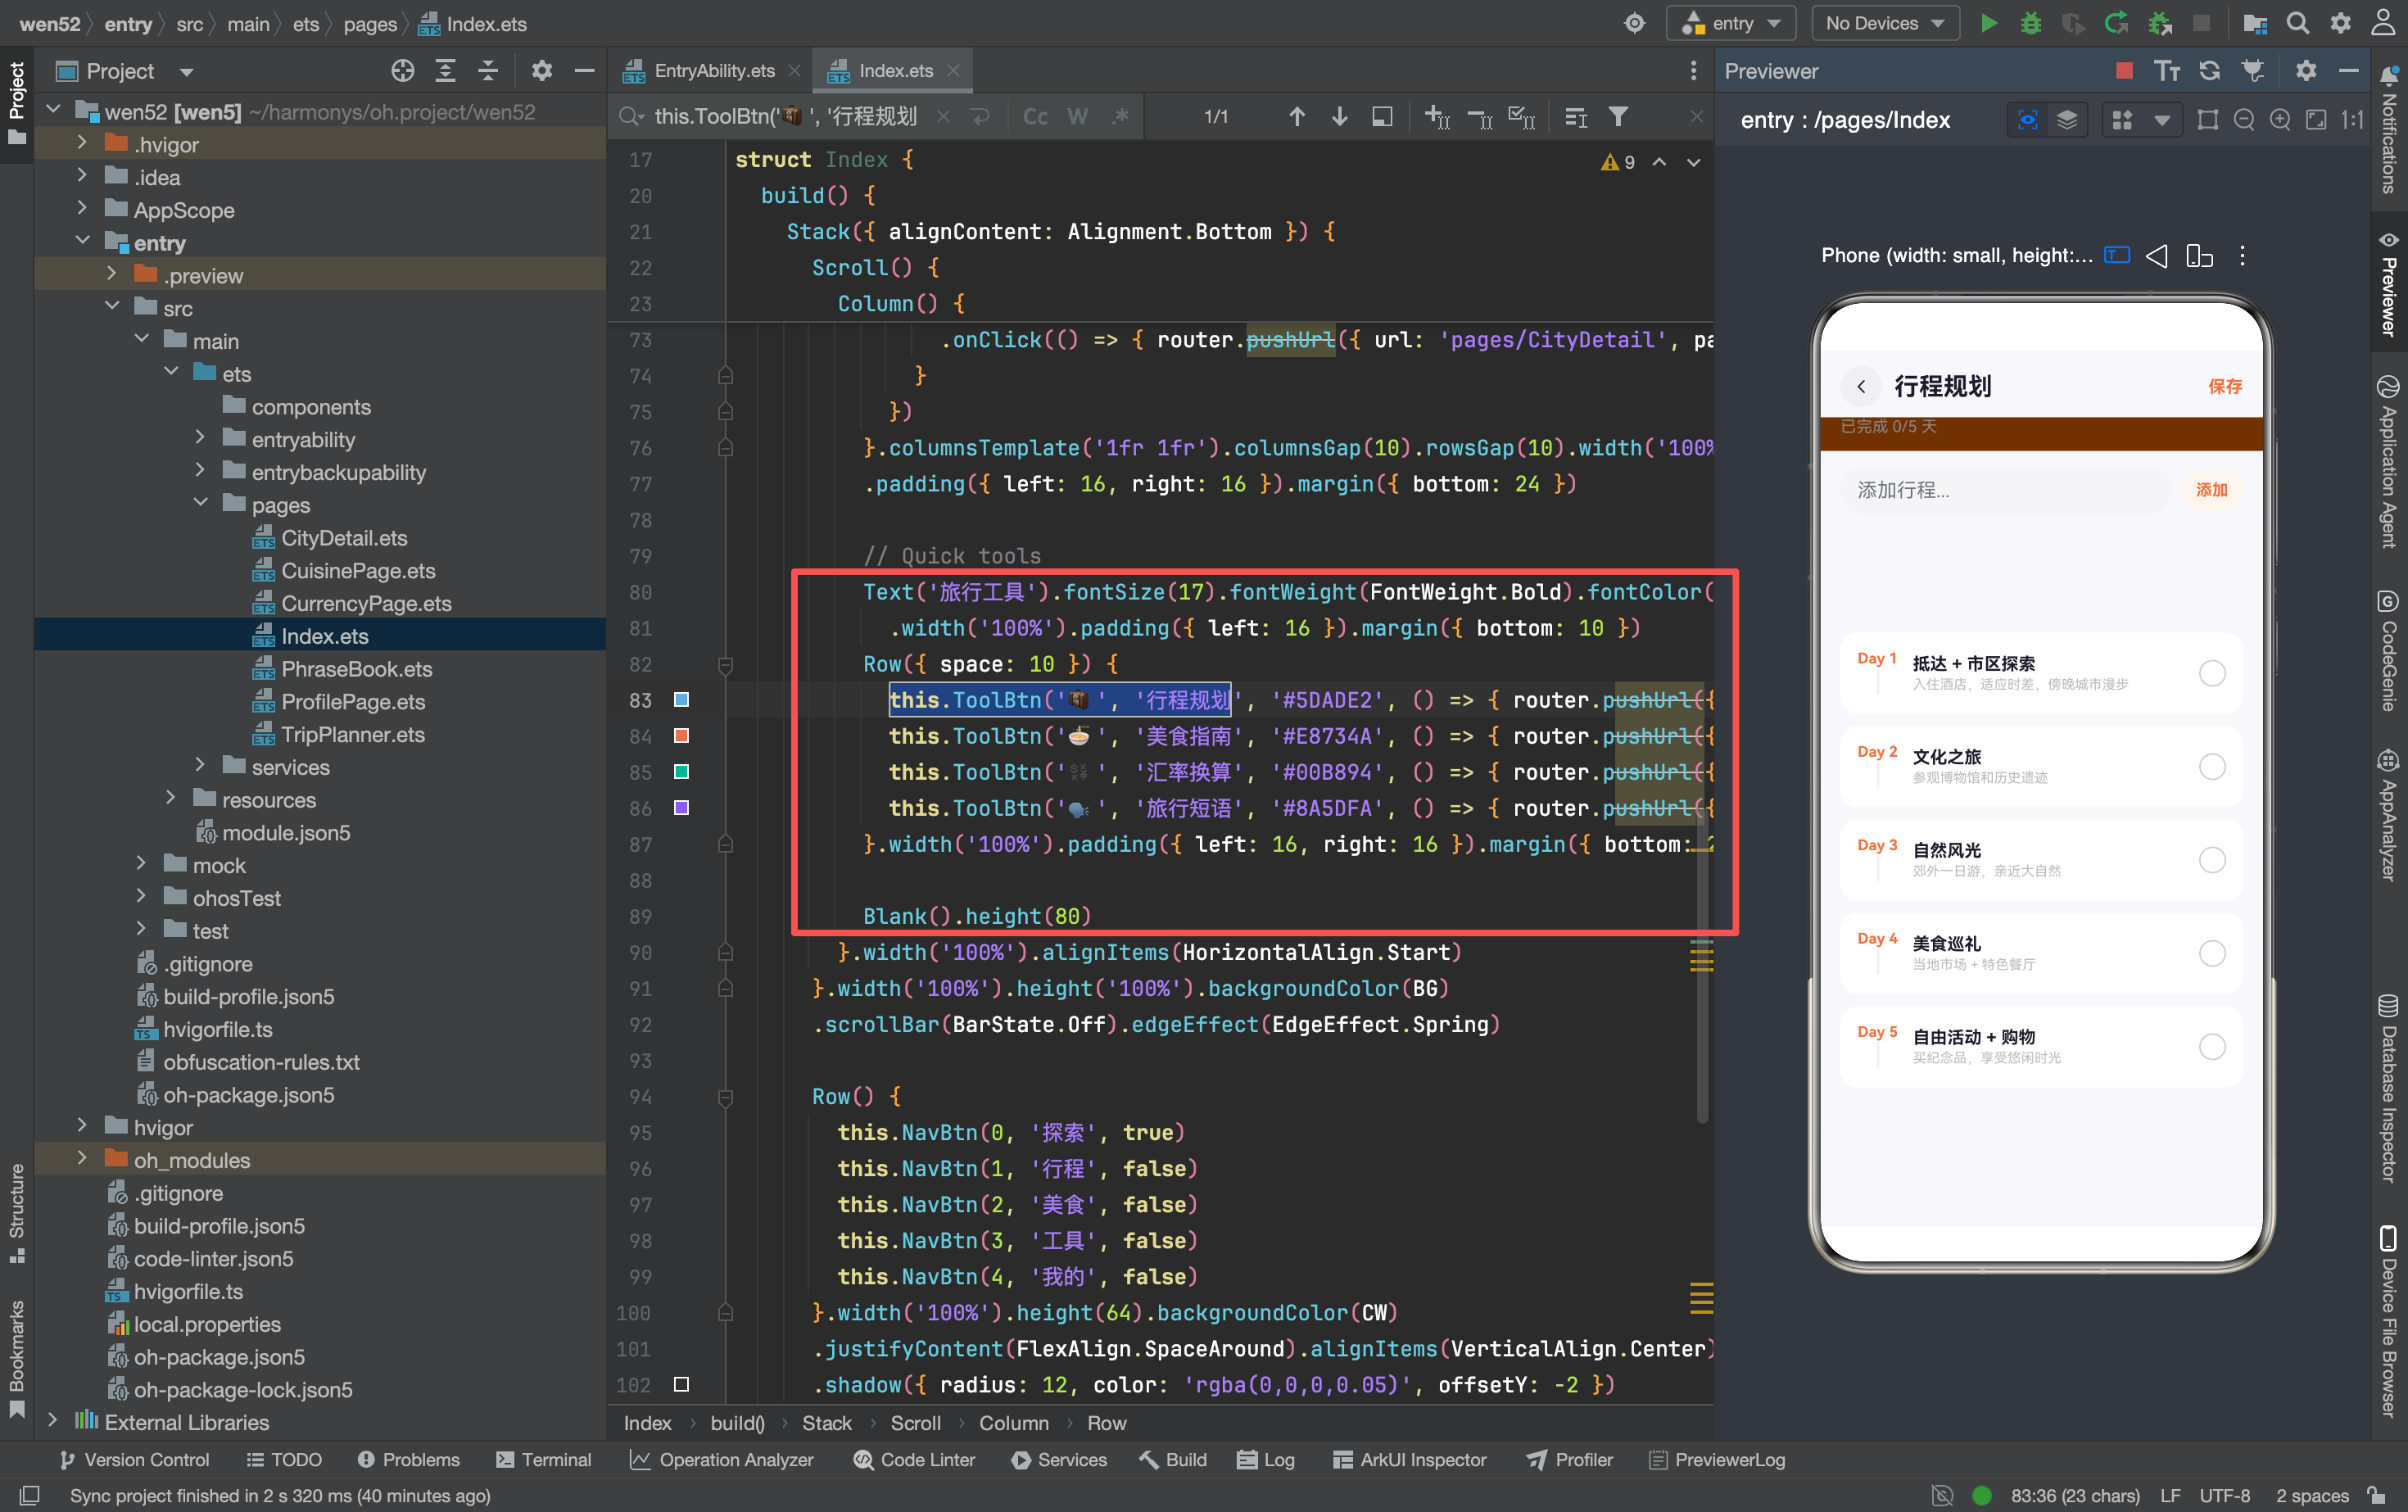Stop the Previewer with the red square
The image size is (2408, 1512).
click(x=2125, y=71)
